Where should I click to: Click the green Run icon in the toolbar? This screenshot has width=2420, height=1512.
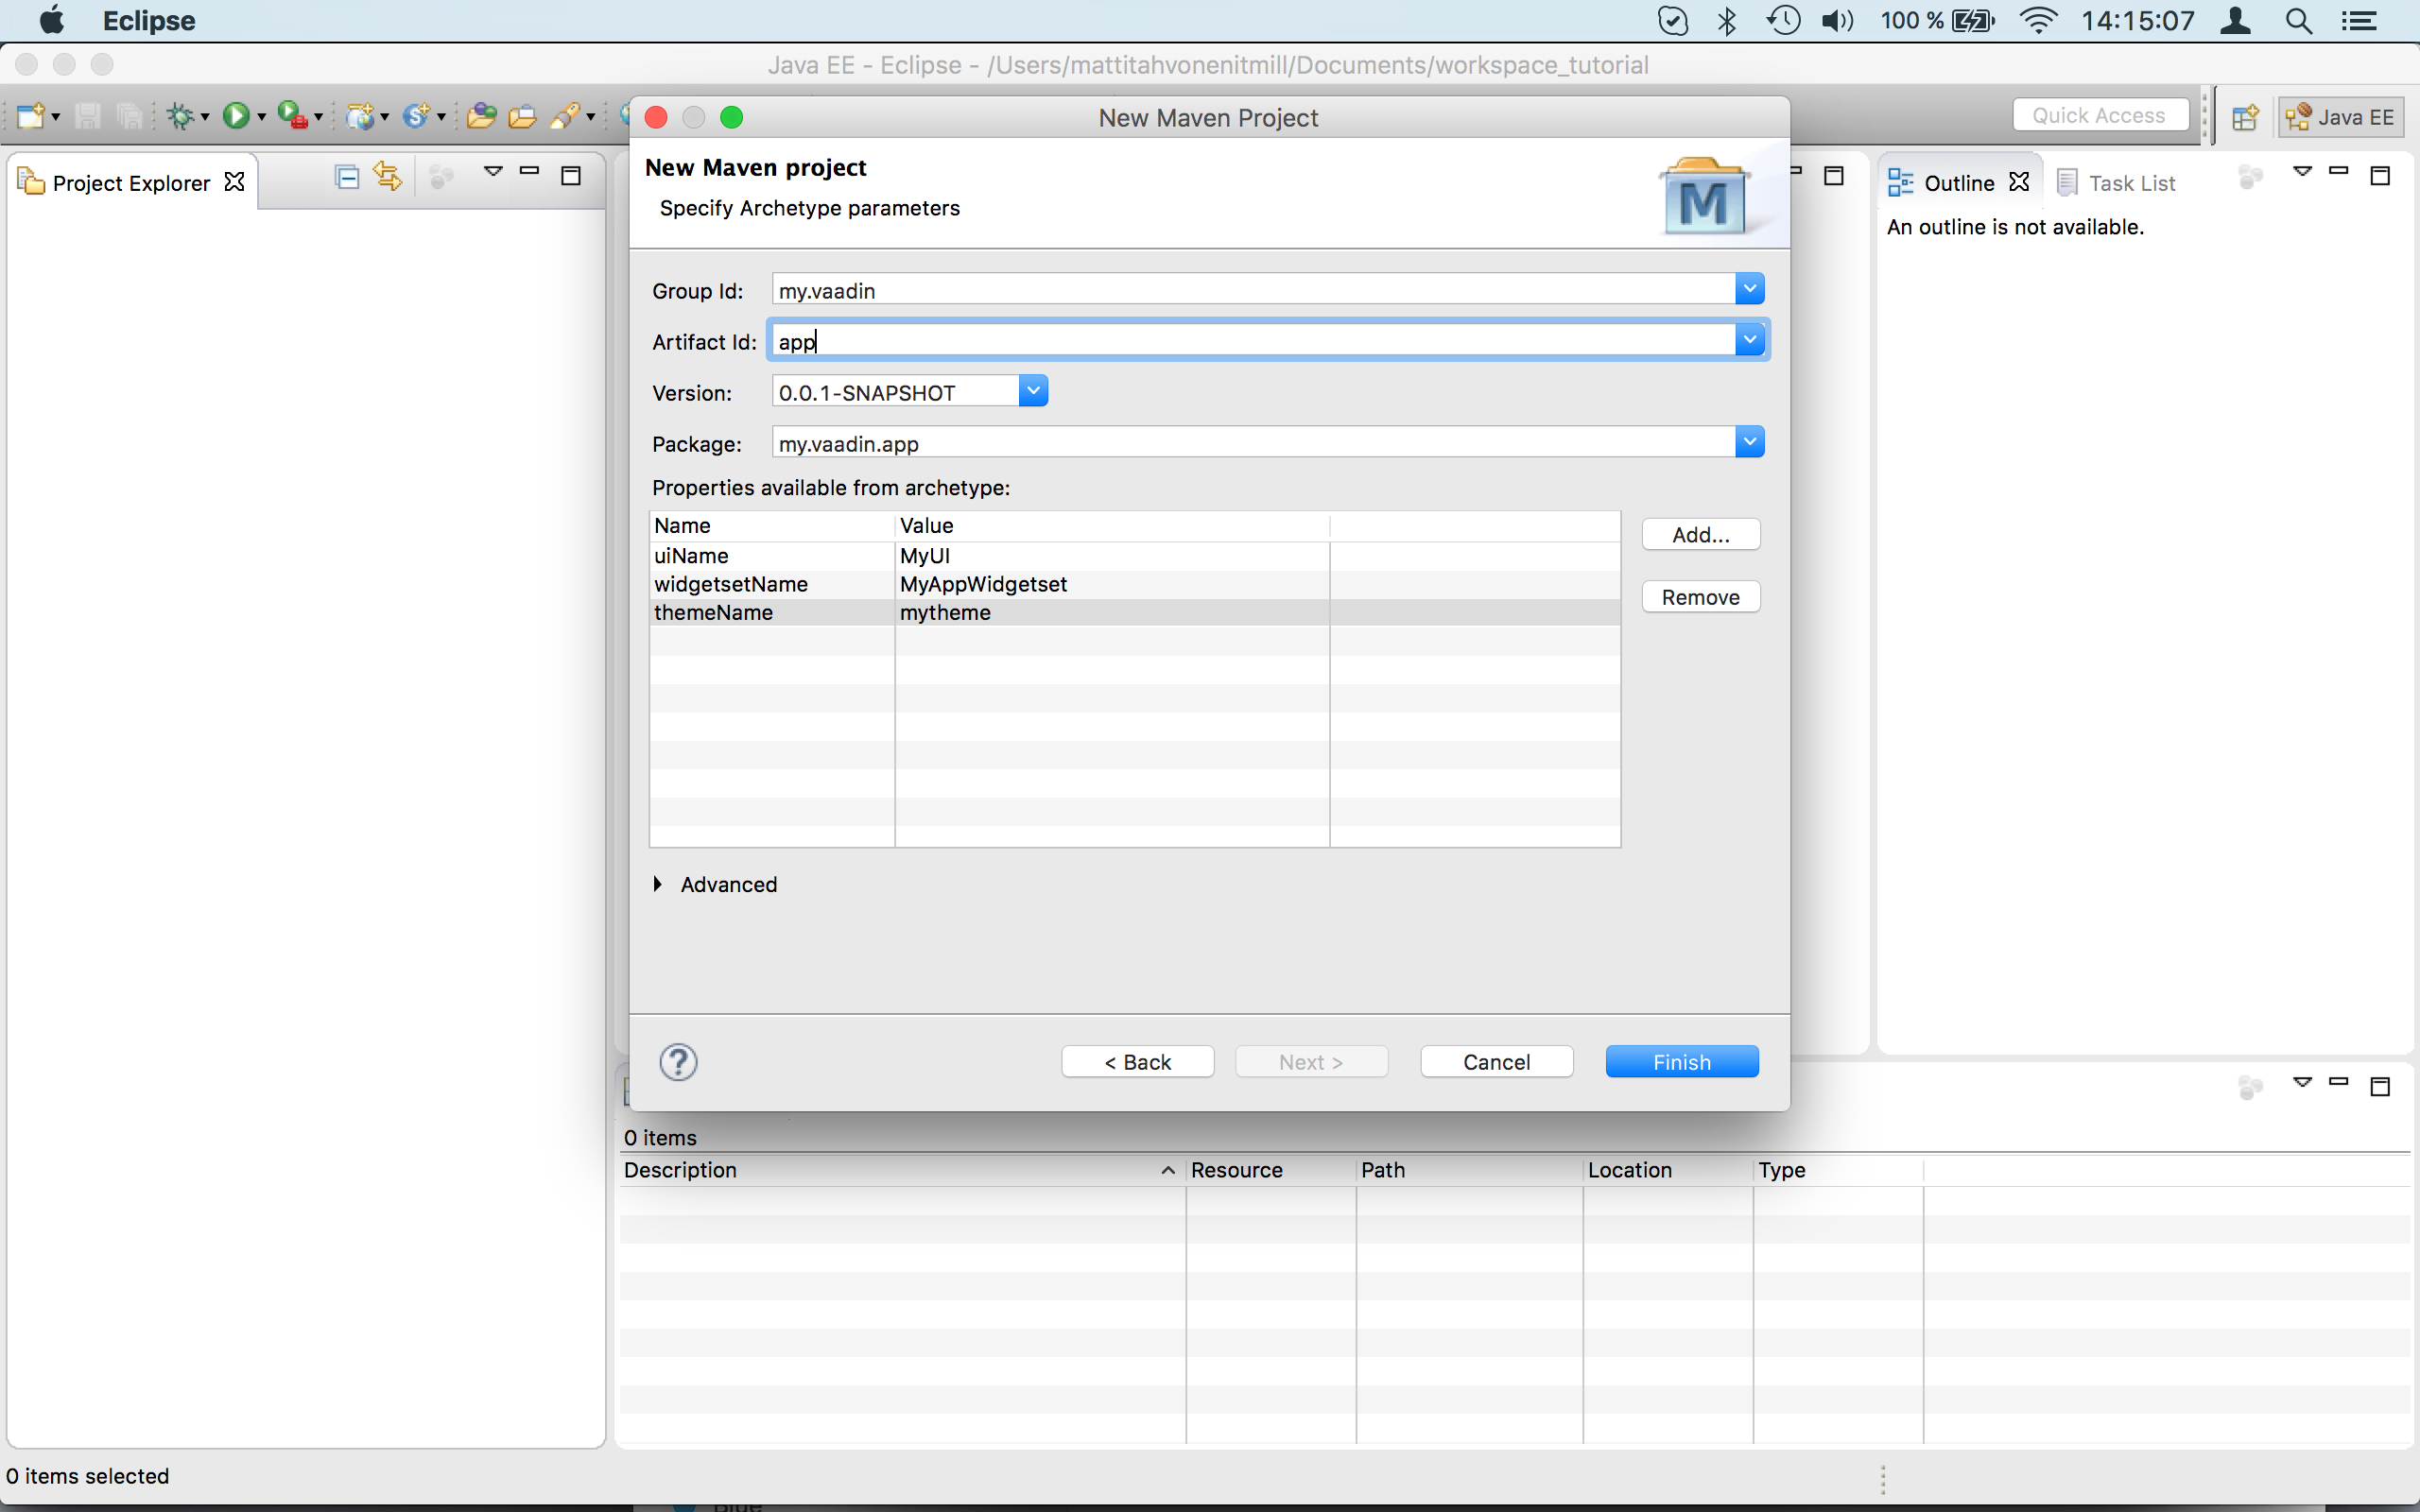[x=236, y=116]
